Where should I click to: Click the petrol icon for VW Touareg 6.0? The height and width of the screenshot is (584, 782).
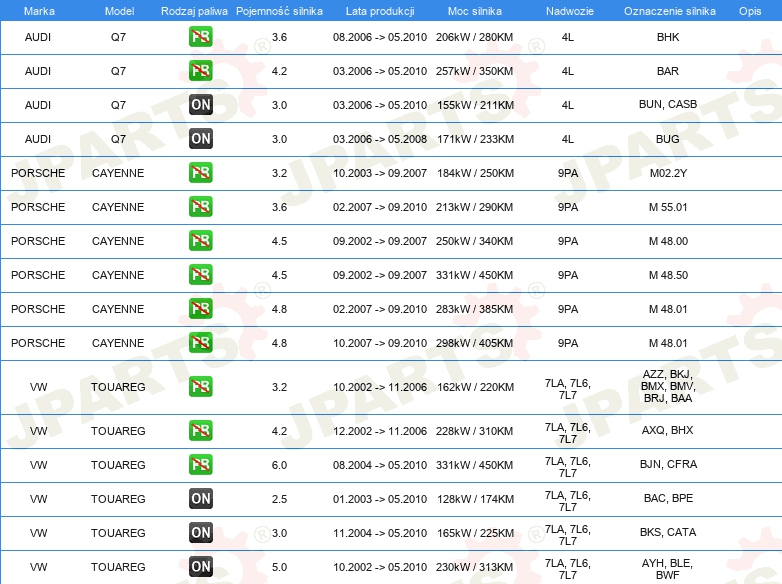(x=200, y=465)
